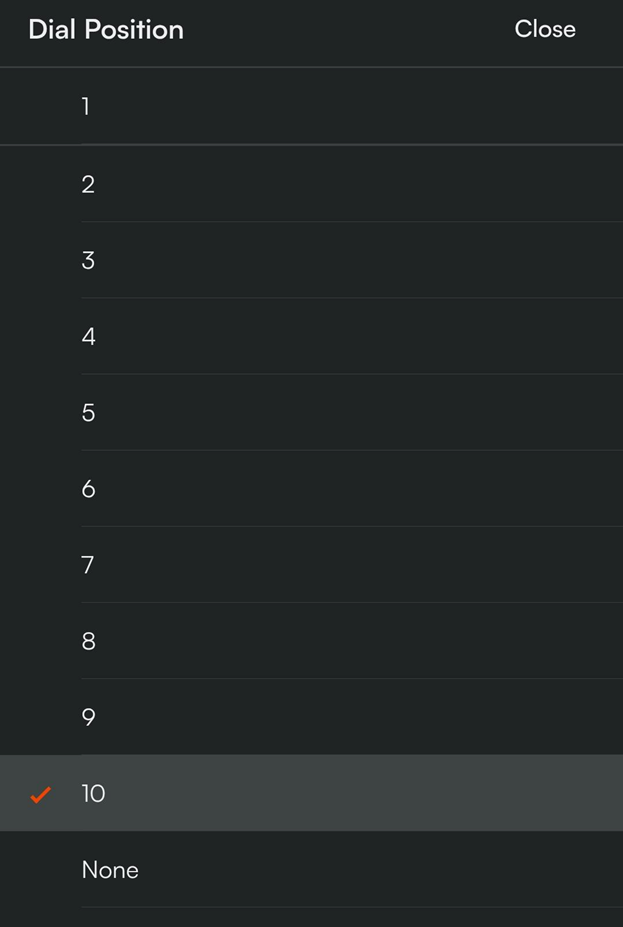Click the None label text

pyautogui.click(x=110, y=870)
